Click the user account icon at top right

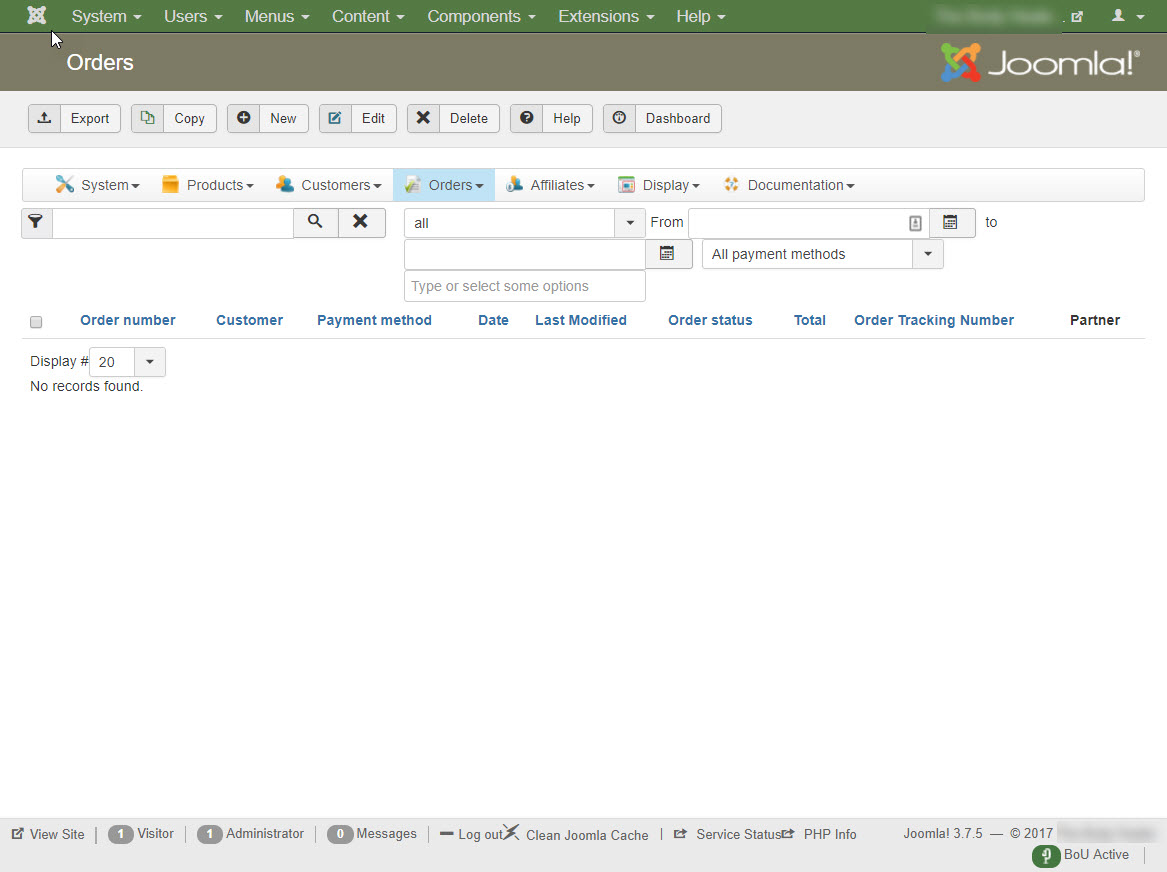coord(1127,16)
